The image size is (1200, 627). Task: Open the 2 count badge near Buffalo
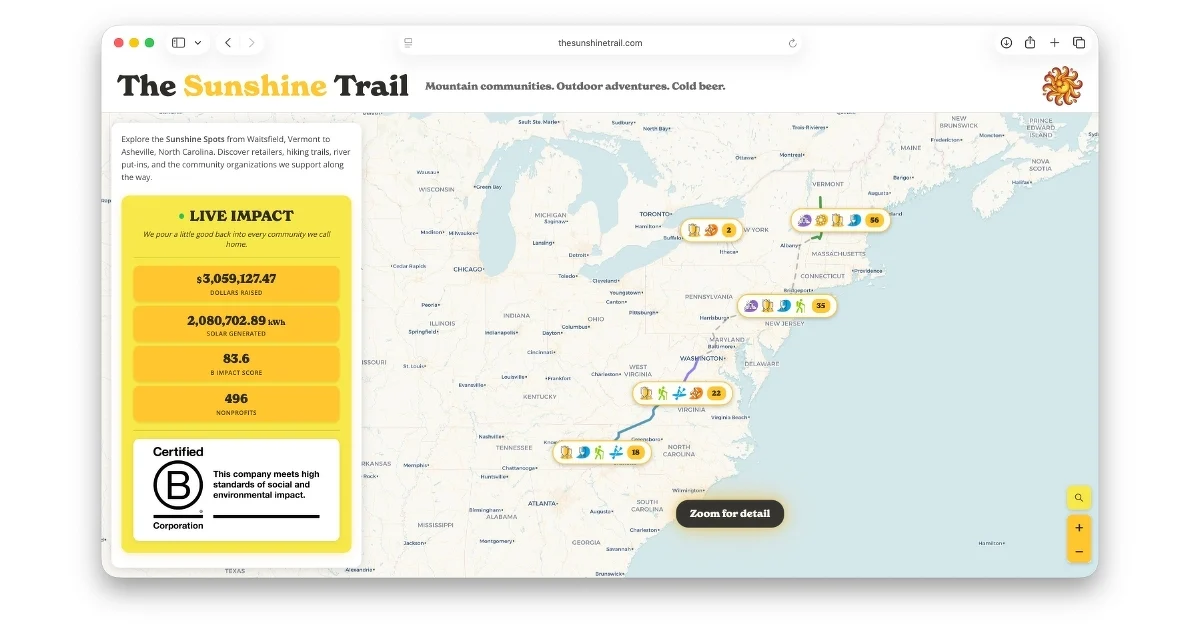pyautogui.click(x=729, y=230)
